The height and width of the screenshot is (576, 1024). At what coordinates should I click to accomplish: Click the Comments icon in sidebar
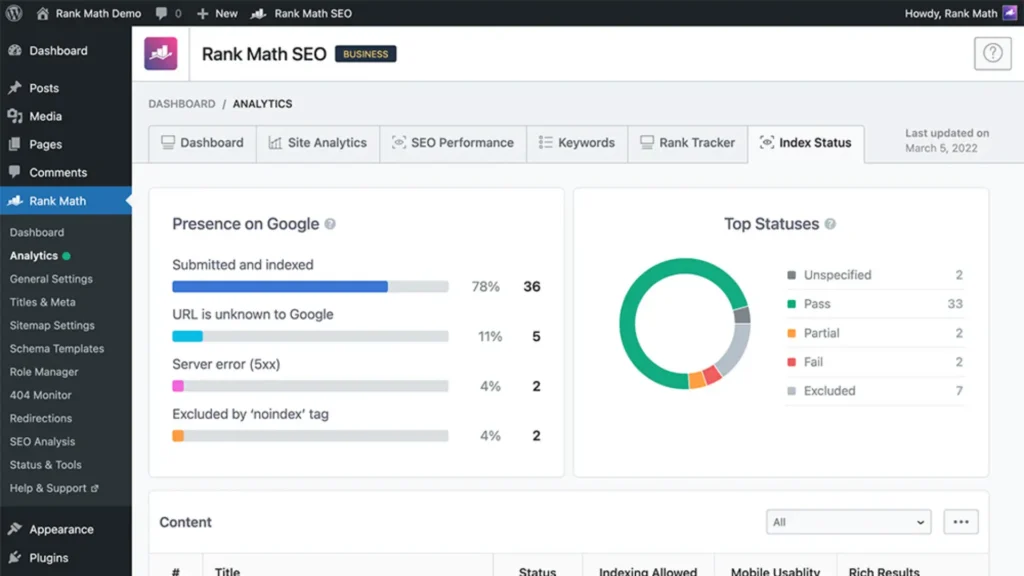click(15, 172)
